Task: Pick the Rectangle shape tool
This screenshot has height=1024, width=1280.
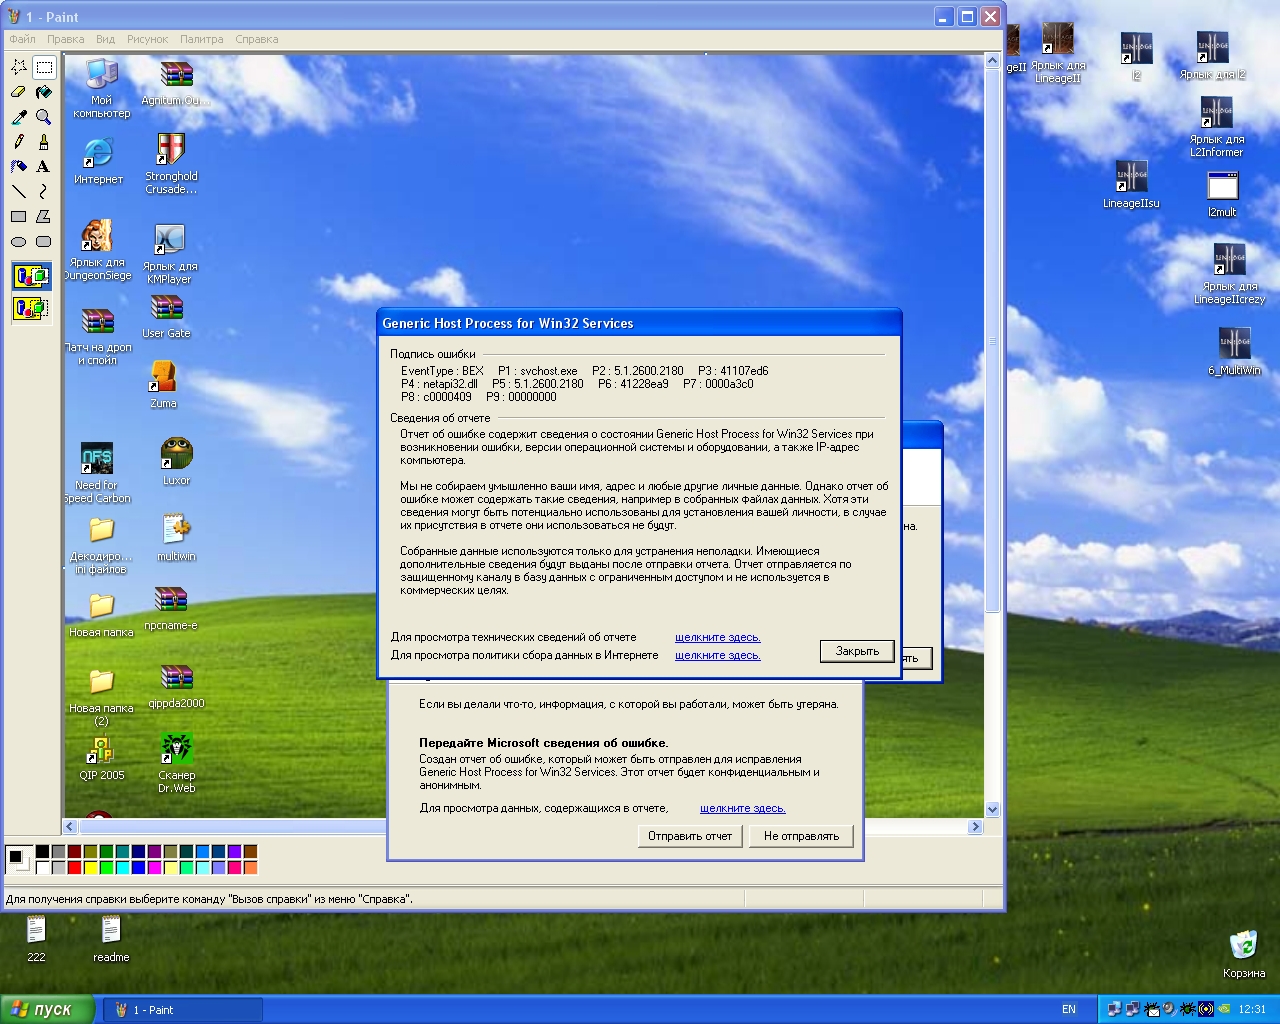Action: [19, 216]
